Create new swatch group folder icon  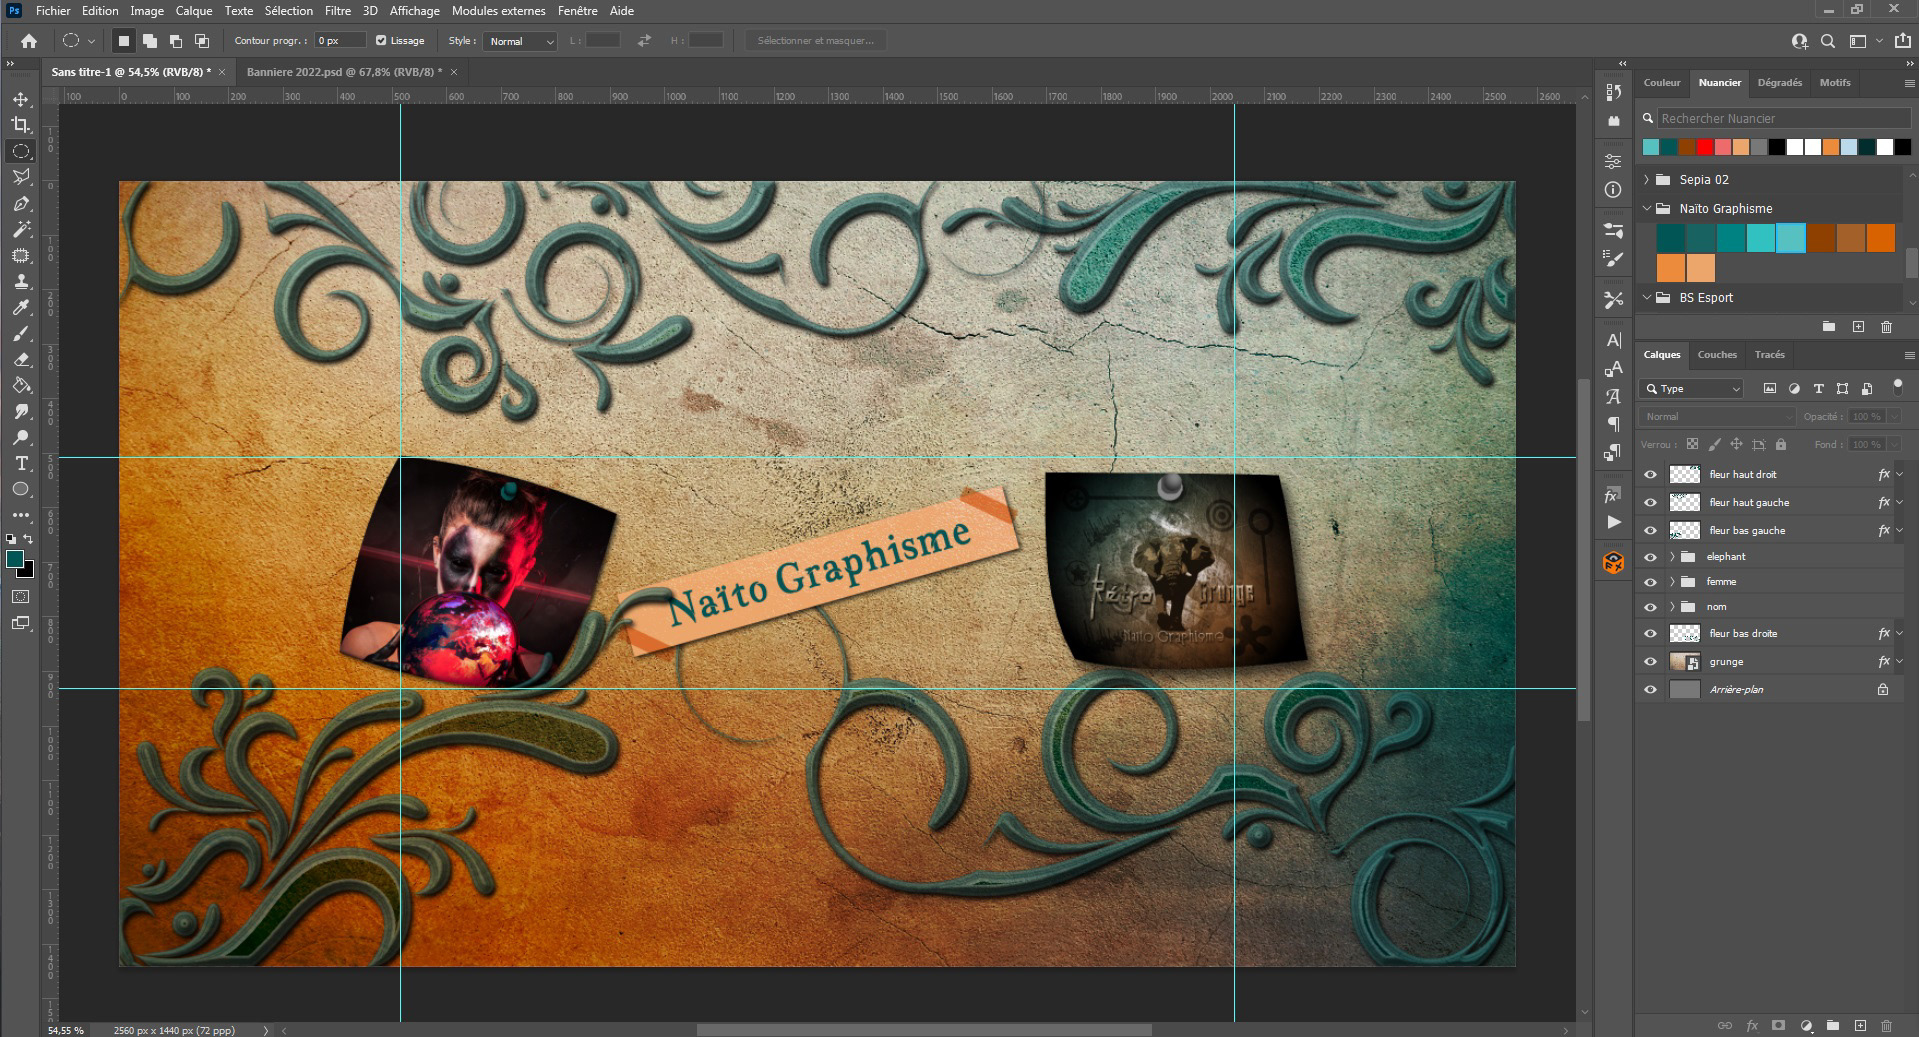tap(1829, 327)
